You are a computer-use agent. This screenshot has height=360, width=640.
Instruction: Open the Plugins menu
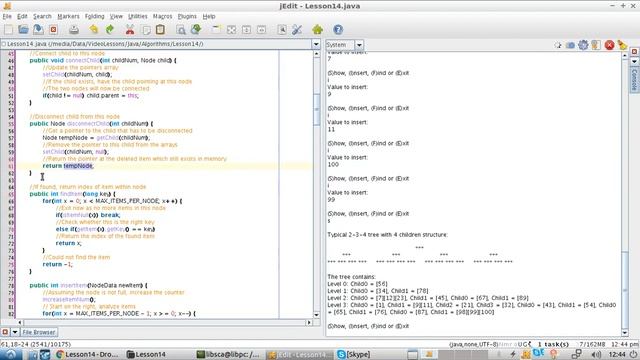pyautogui.click(x=187, y=16)
